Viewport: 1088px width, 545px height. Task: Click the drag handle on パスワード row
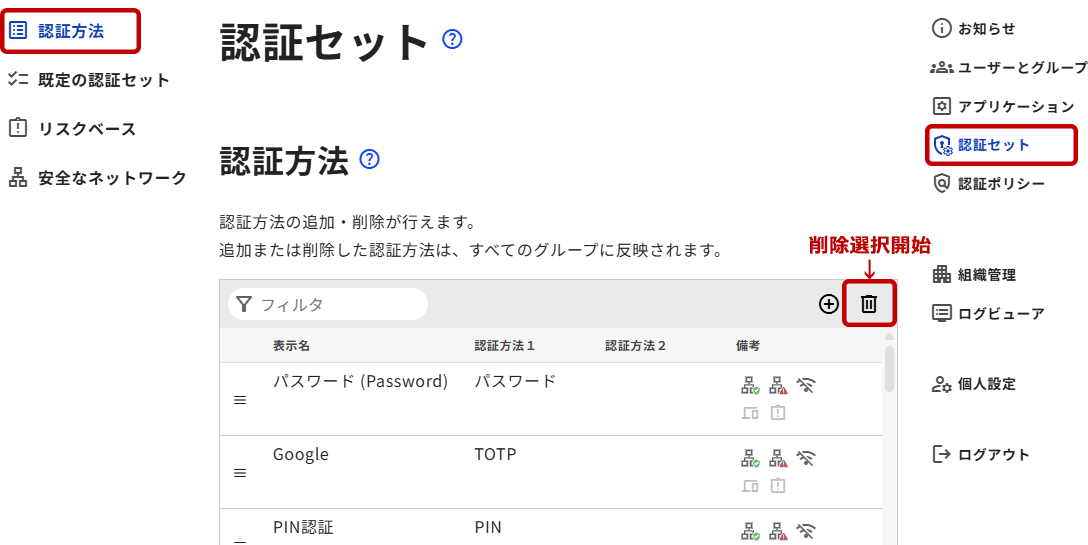[x=240, y=400]
